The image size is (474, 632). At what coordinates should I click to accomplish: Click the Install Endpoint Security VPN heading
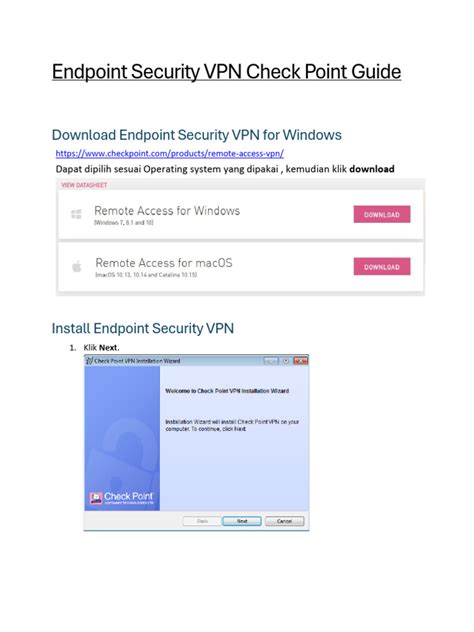coord(143,328)
